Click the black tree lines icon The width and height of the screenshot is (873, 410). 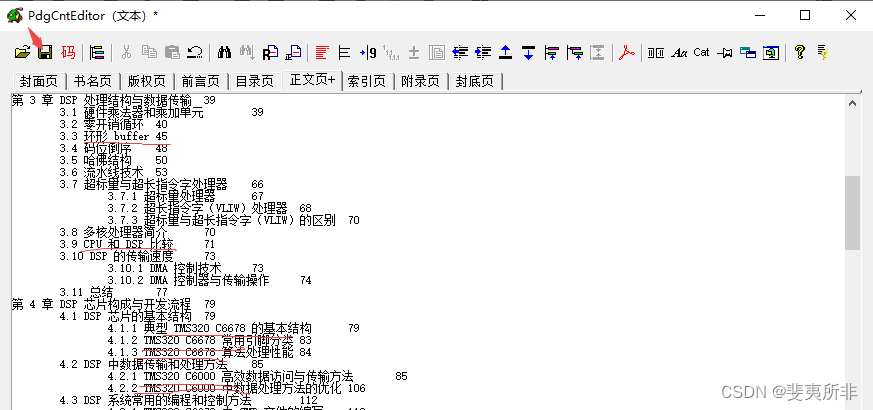(345, 52)
